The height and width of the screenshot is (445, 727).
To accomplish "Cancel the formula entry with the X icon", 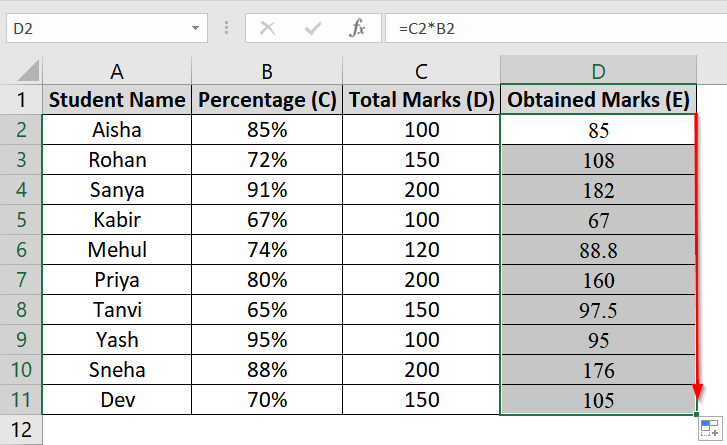I will [x=268, y=28].
